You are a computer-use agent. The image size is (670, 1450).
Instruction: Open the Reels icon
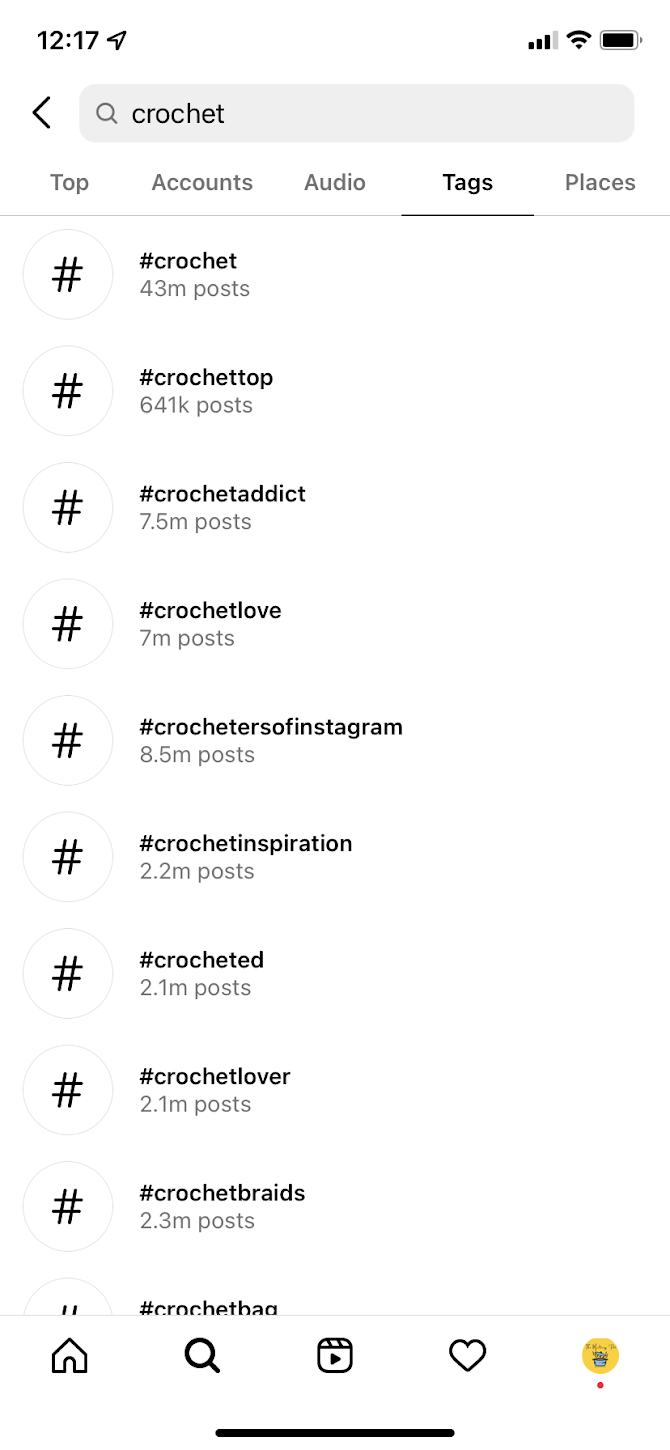(335, 1355)
